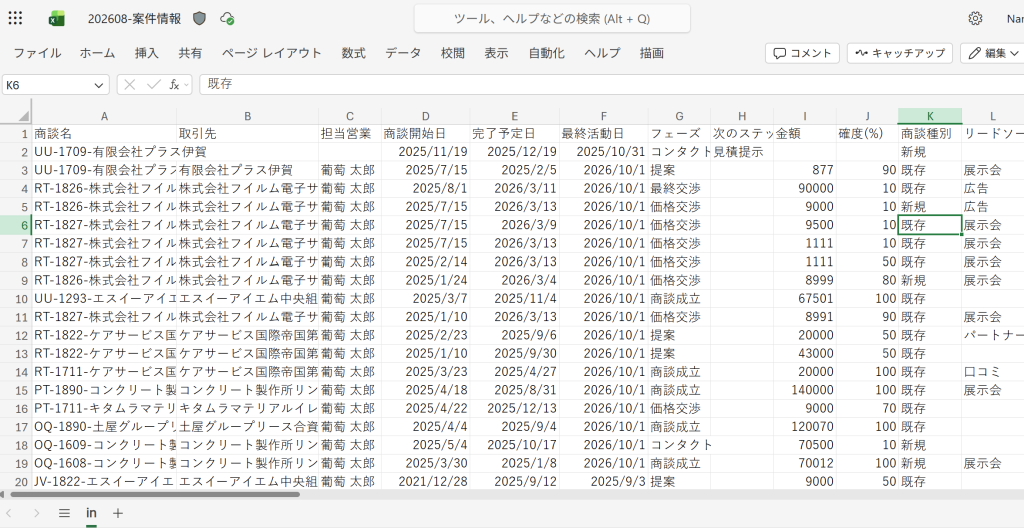
Task: Select the 'in' sheet tab
Action: [91, 513]
